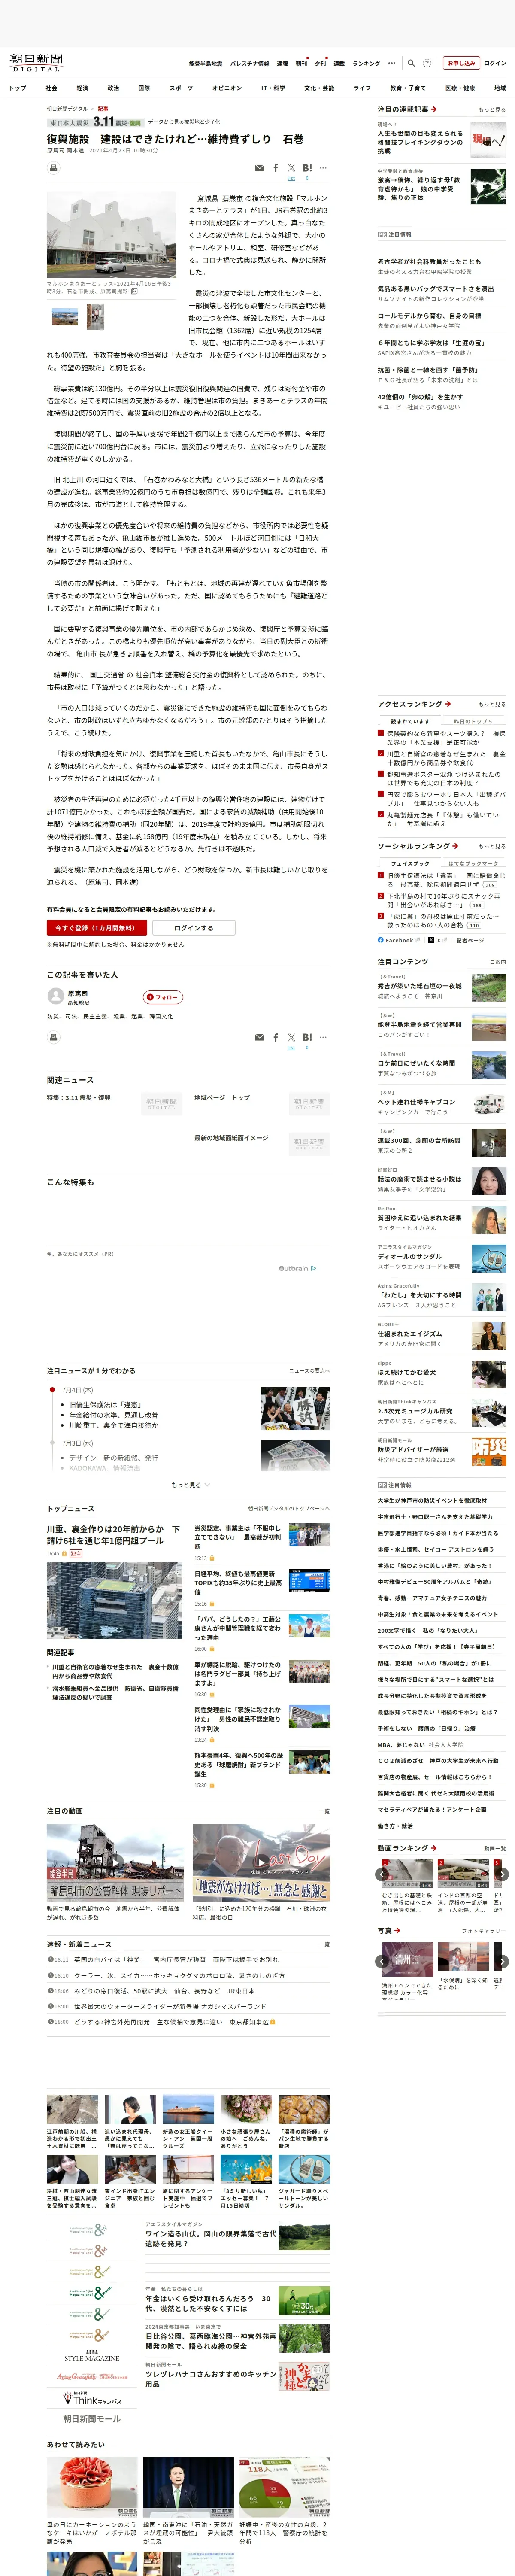515x2576 pixels.
Task: Share on X icon under the headline
Action: pos(291,168)
